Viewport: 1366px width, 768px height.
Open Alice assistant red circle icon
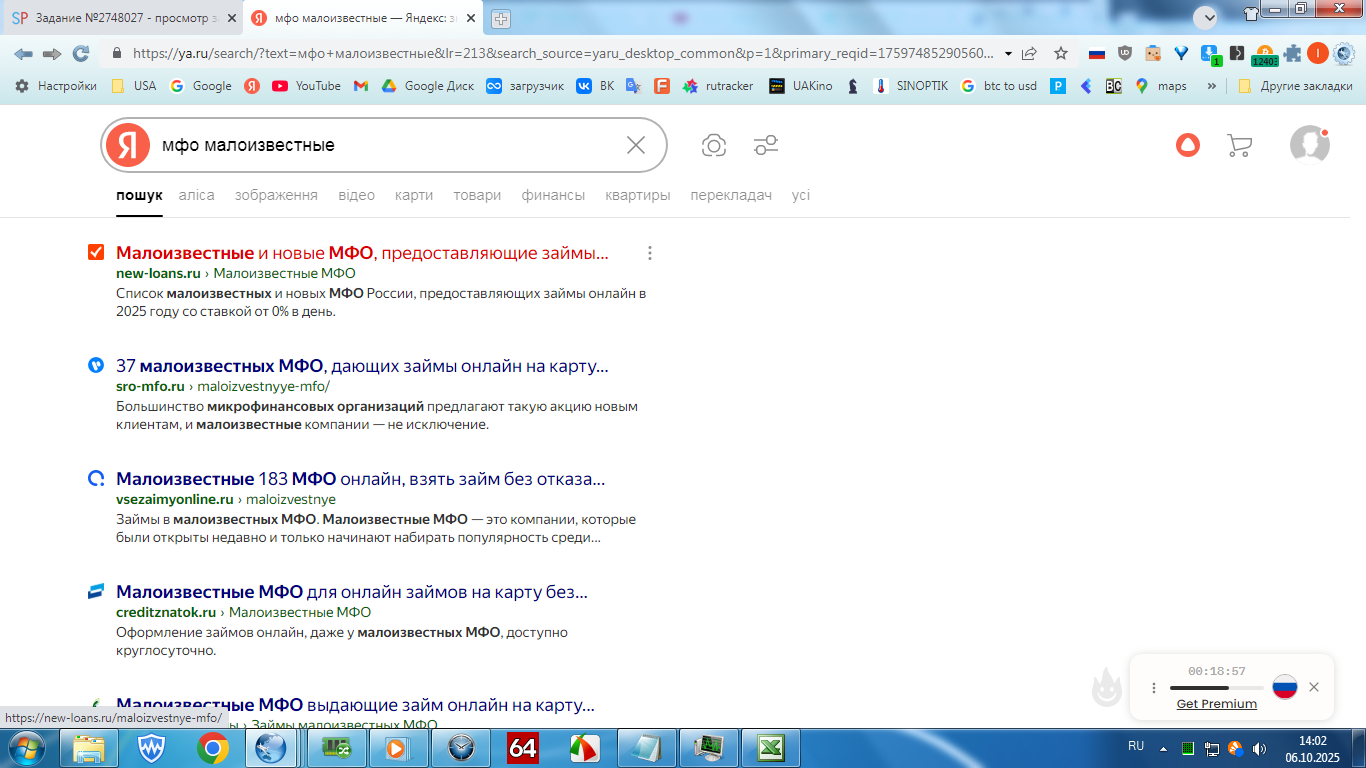click(1187, 145)
